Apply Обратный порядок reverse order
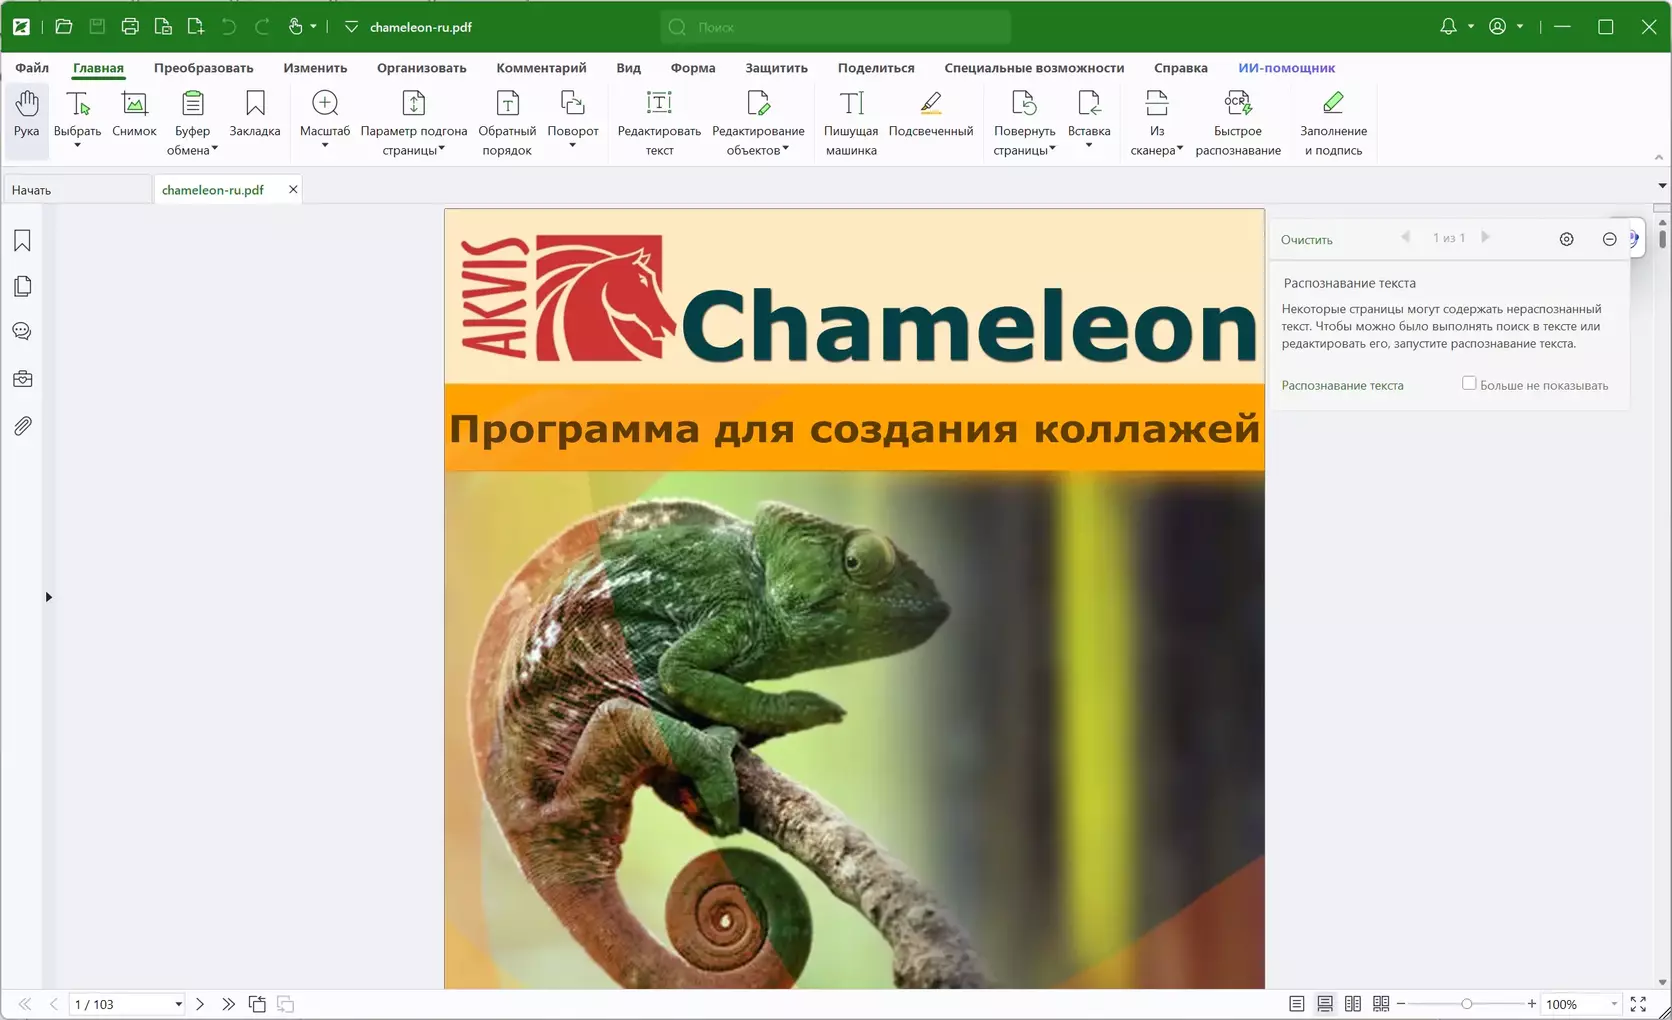 pos(507,122)
